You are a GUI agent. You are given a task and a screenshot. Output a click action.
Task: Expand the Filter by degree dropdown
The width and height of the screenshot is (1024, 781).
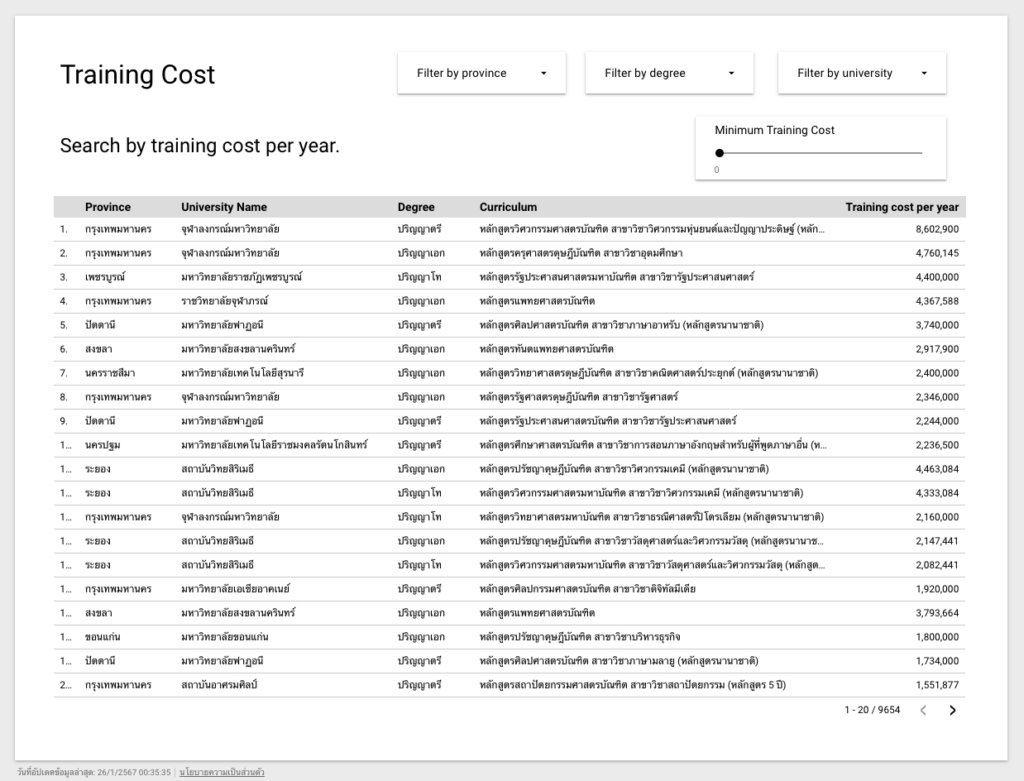[x=668, y=73]
